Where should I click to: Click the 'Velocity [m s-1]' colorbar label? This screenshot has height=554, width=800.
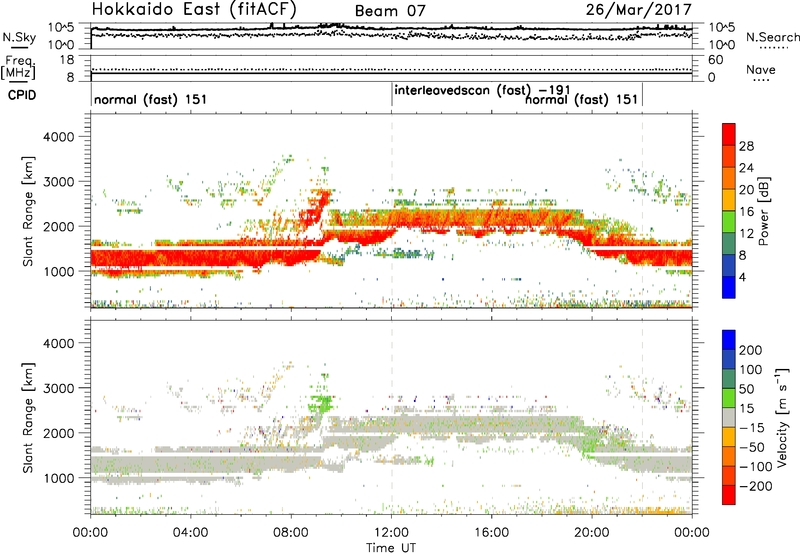click(x=782, y=417)
